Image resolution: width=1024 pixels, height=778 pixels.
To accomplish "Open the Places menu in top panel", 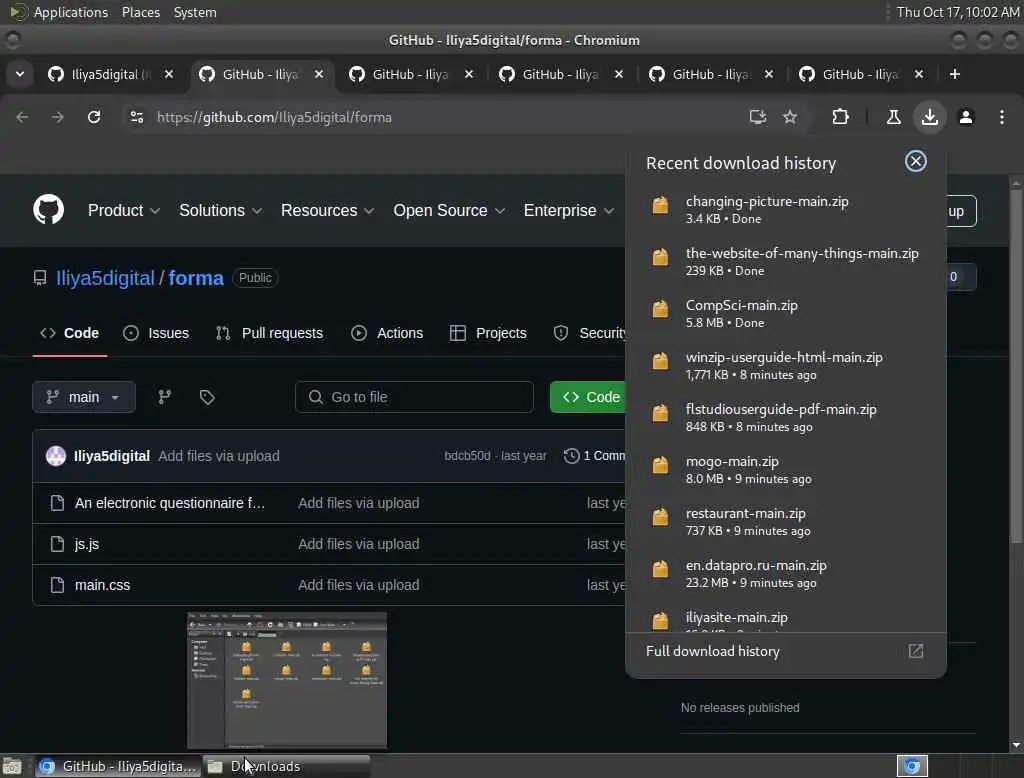I will tap(141, 12).
